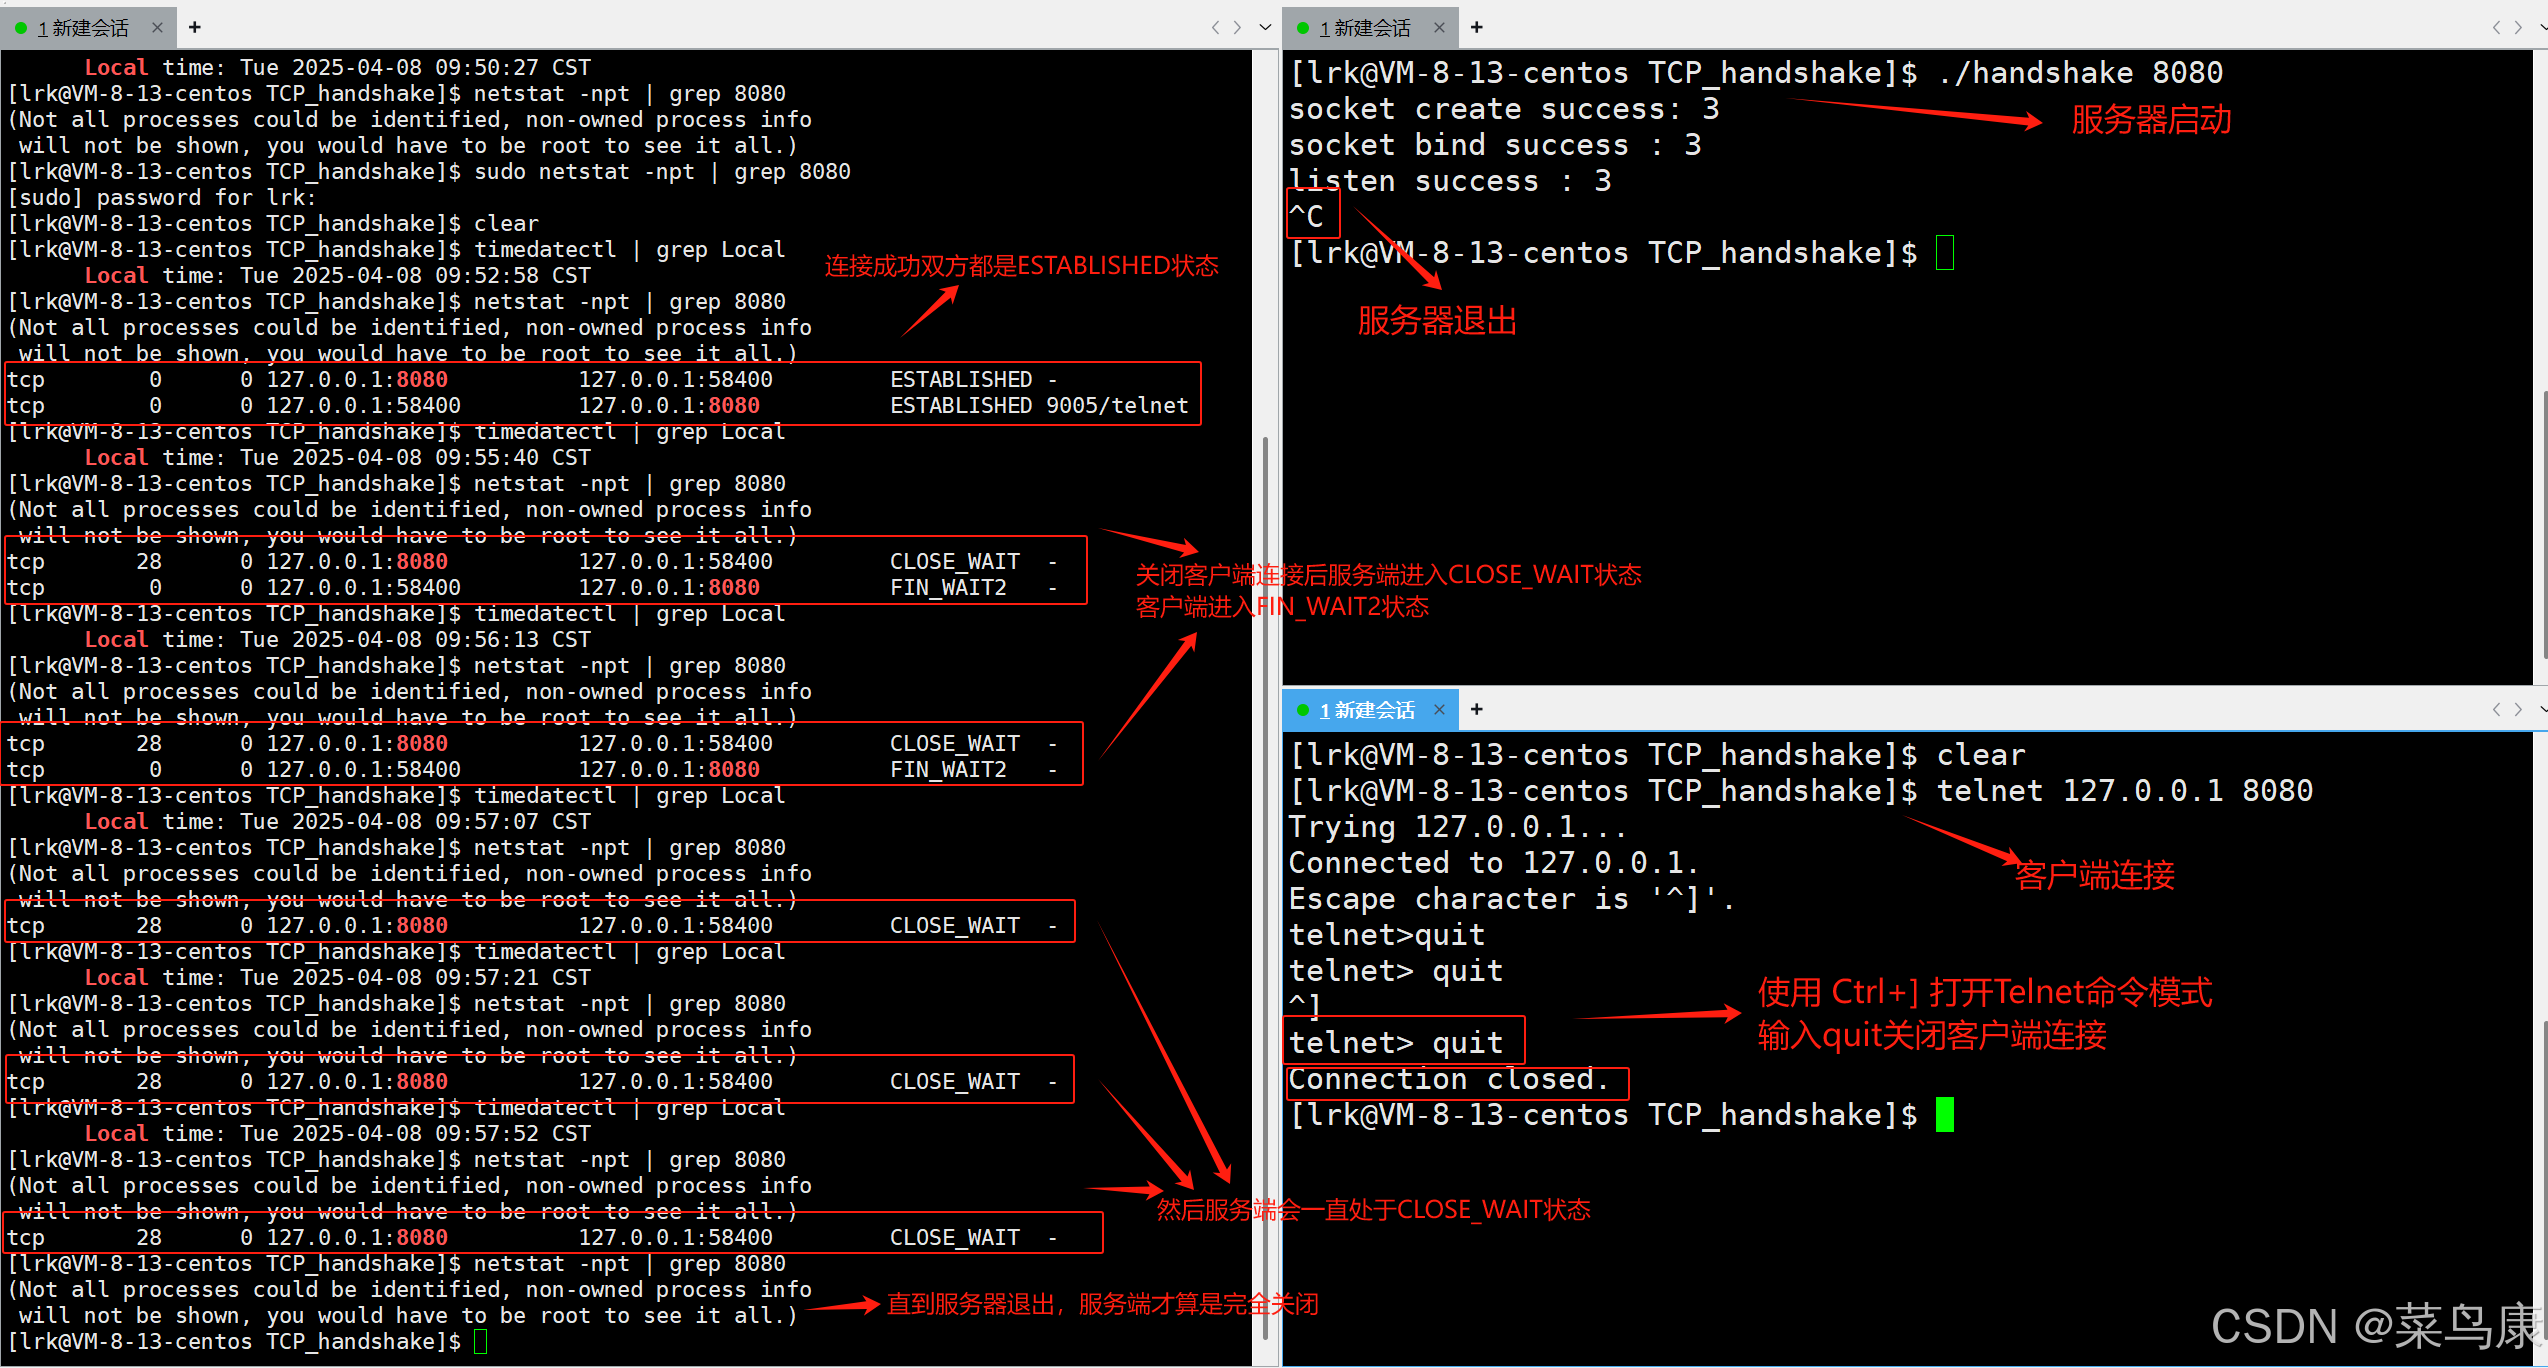Screen dimensions: 2548x1368
Task: Close the 新建会话 tab in left pane
Action: [157, 28]
